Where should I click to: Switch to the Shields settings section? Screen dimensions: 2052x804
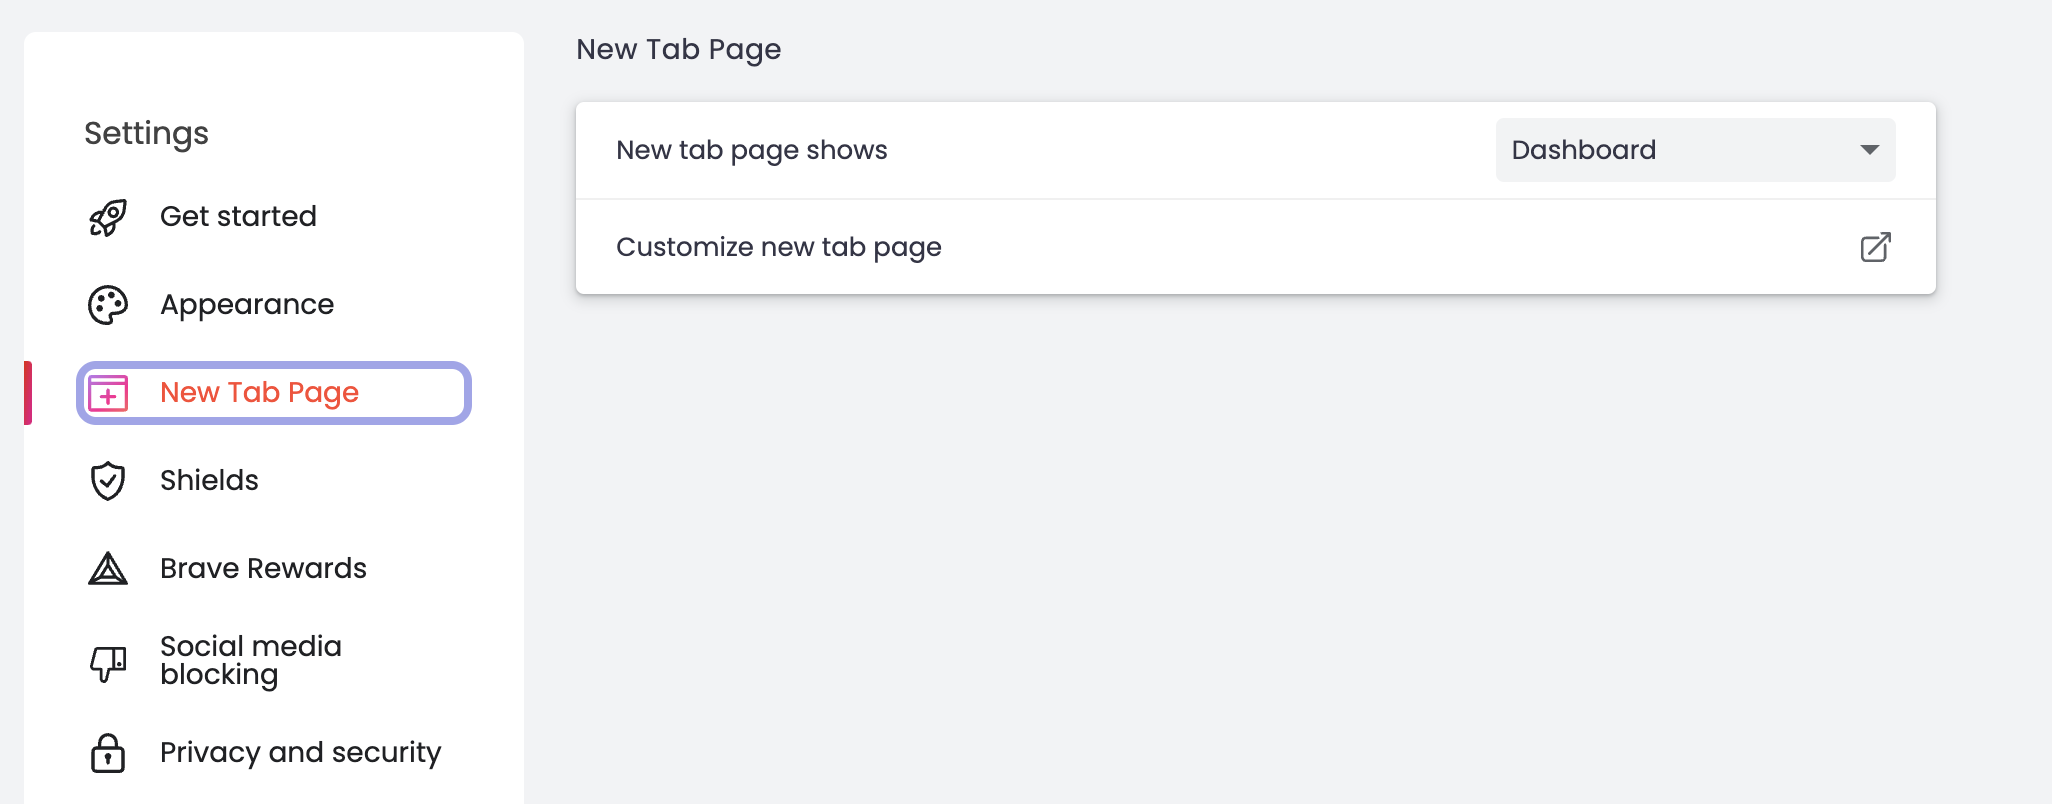[209, 481]
